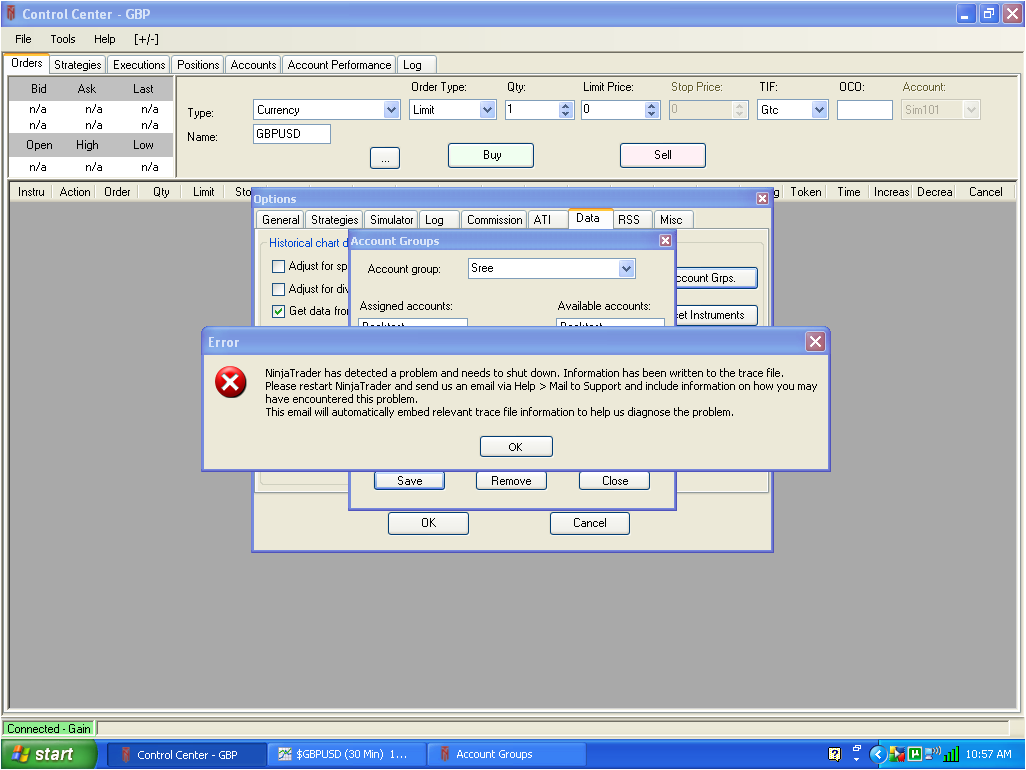Switch to the Accounts tab
Image resolution: width=1026 pixels, height=770 pixels.
tap(253, 65)
